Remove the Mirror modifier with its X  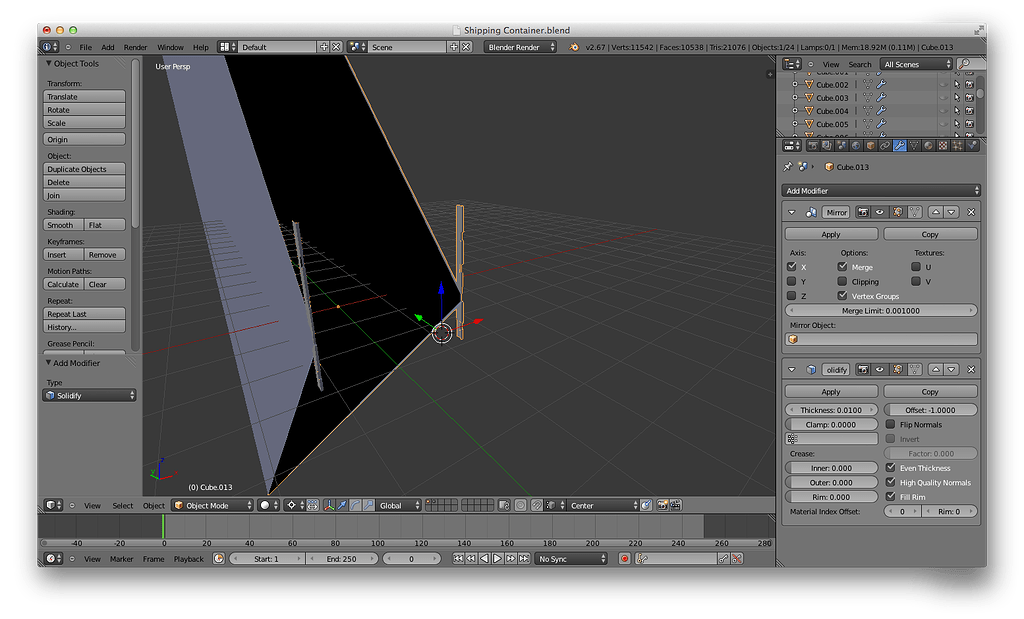(x=971, y=212)
